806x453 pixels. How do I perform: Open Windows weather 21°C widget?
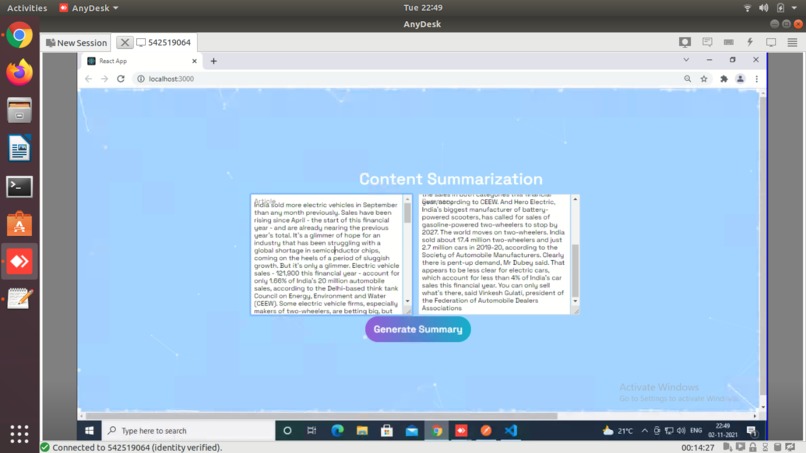(x=618, y=430)
